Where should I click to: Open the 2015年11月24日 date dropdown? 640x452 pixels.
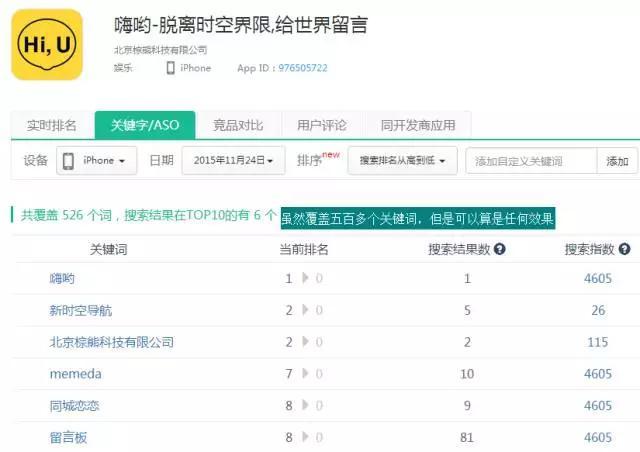(x=233, y=160)
